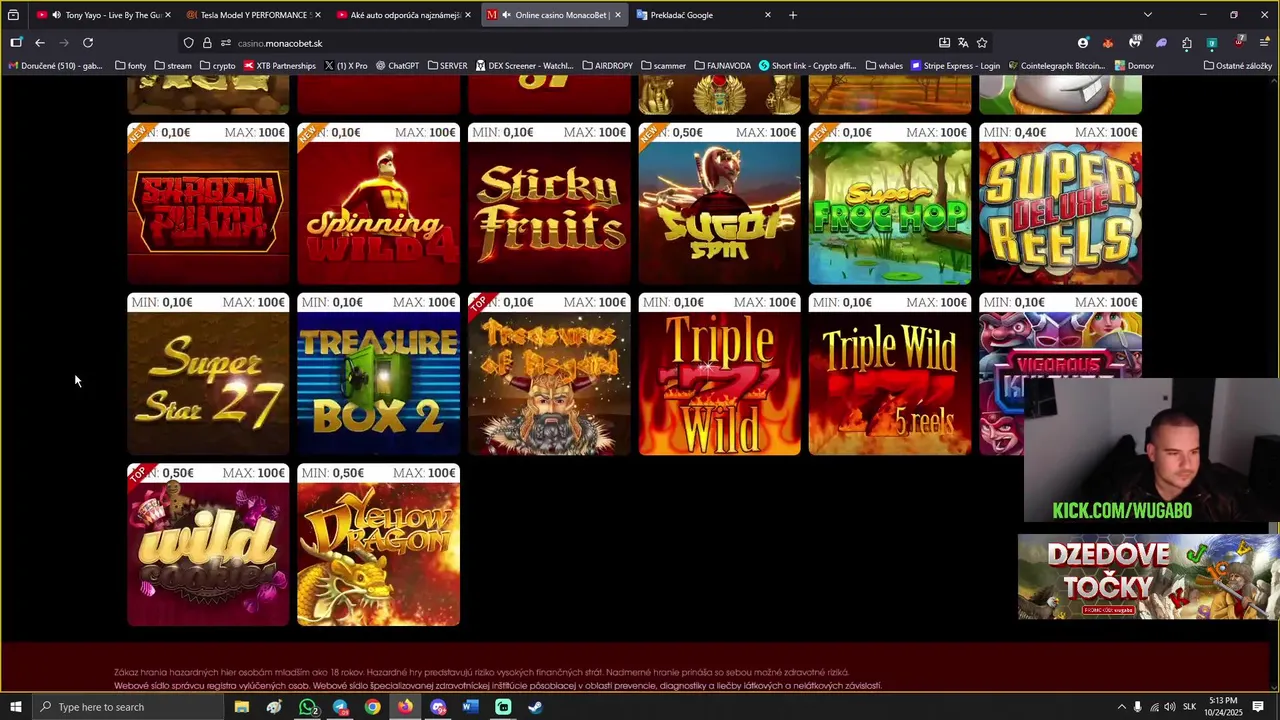1280x720 pixels.
Task: Click the system tray microphone icon
Action: point(1137,707)
